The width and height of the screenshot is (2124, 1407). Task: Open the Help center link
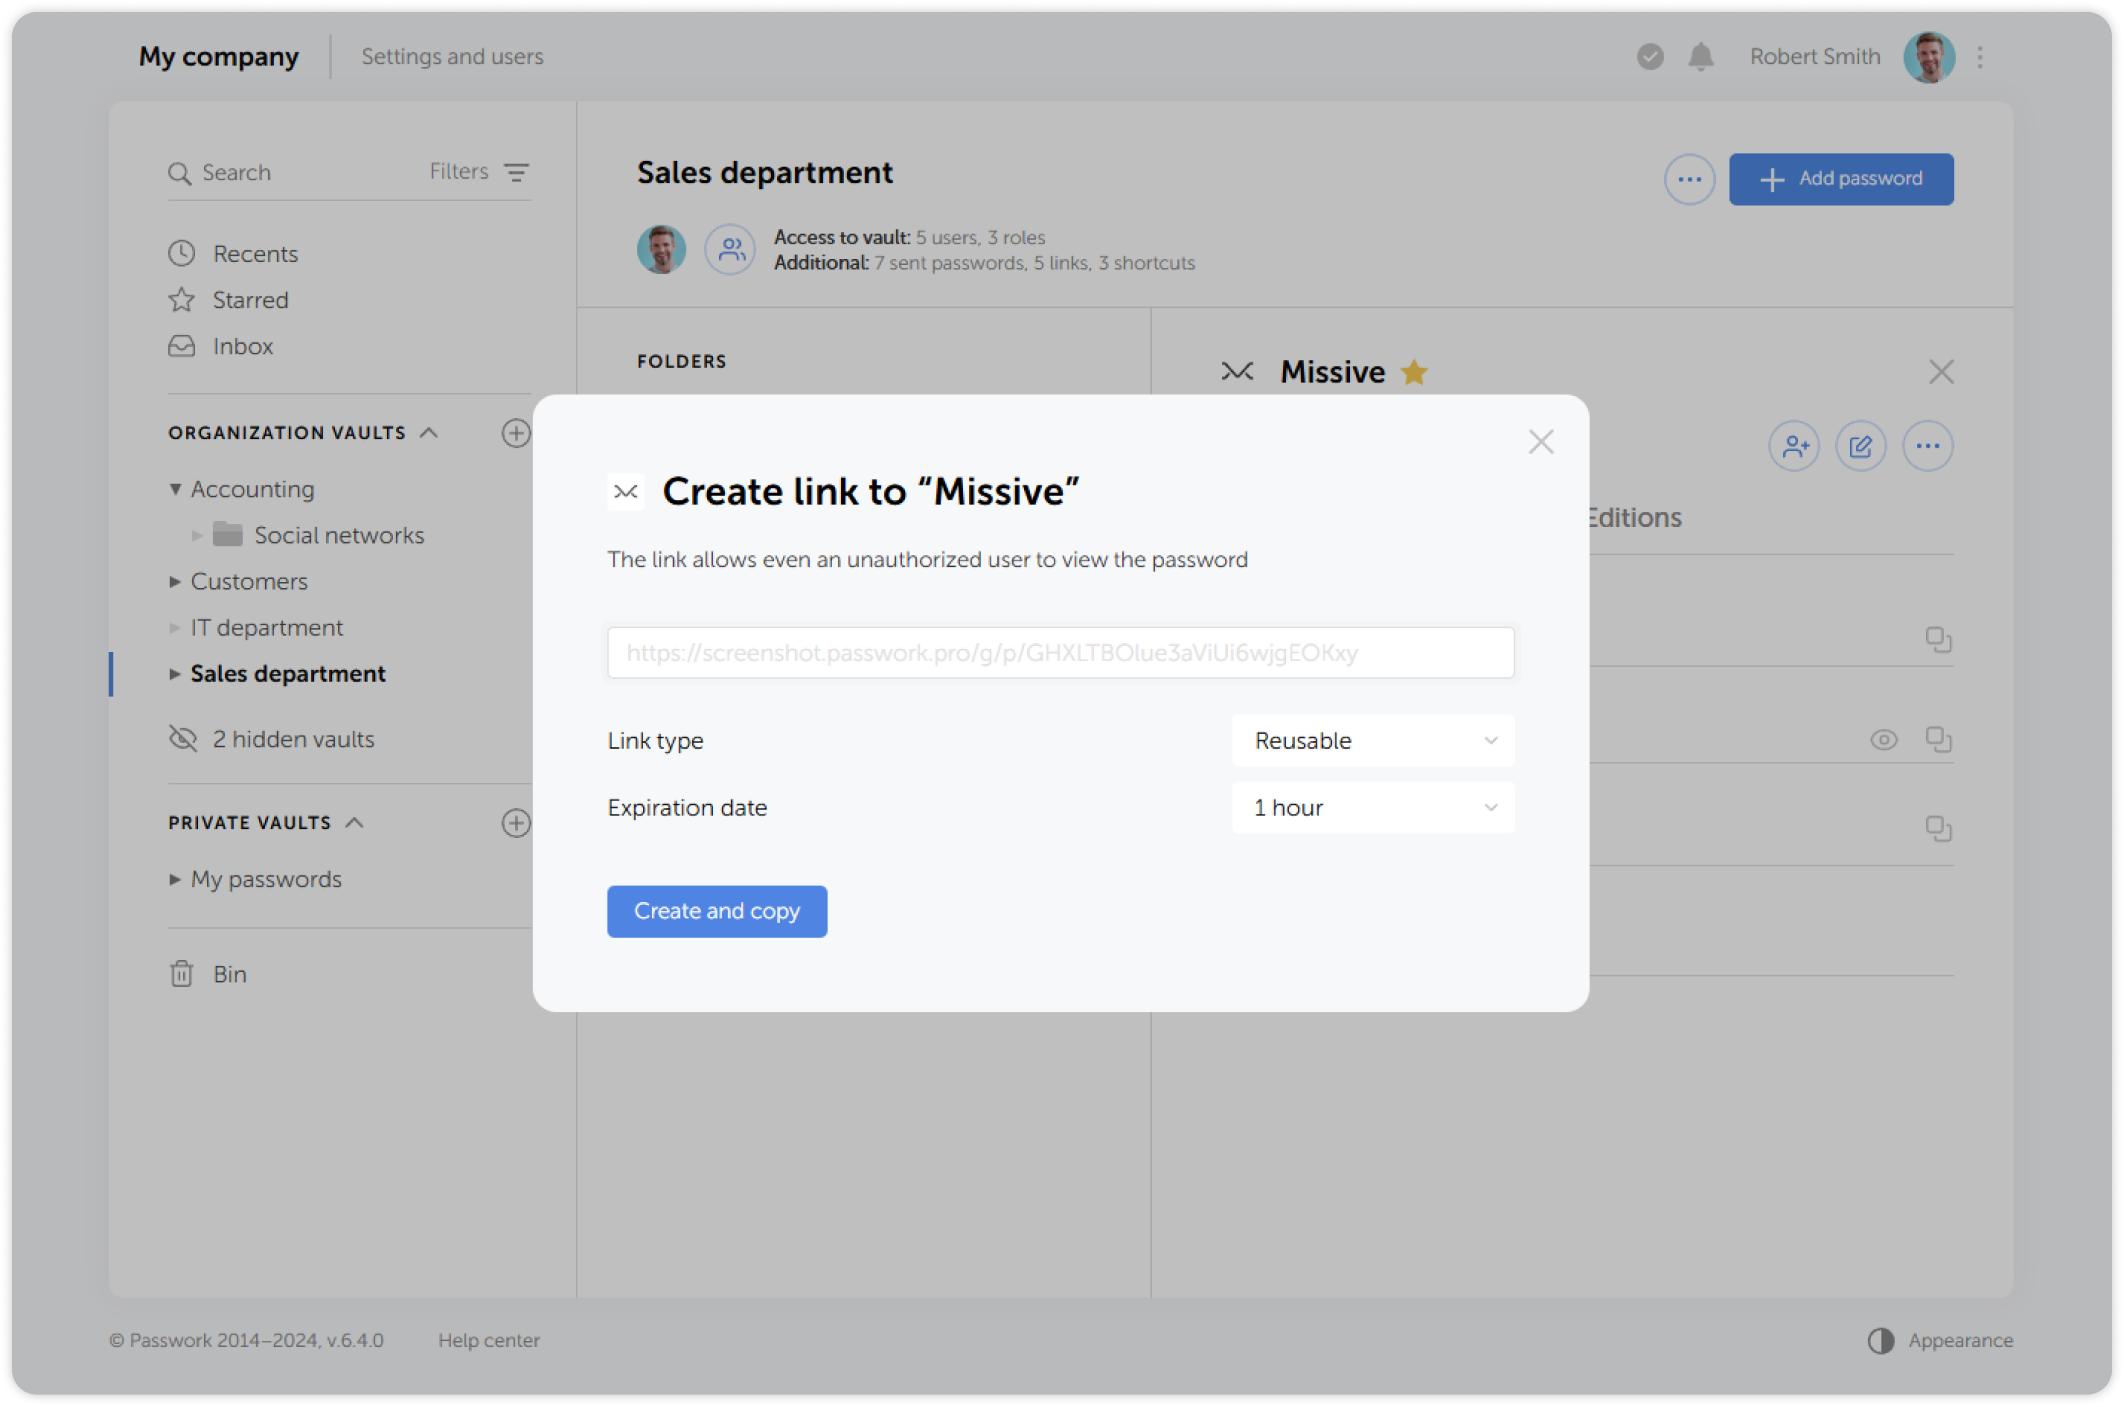point(488,1341)
